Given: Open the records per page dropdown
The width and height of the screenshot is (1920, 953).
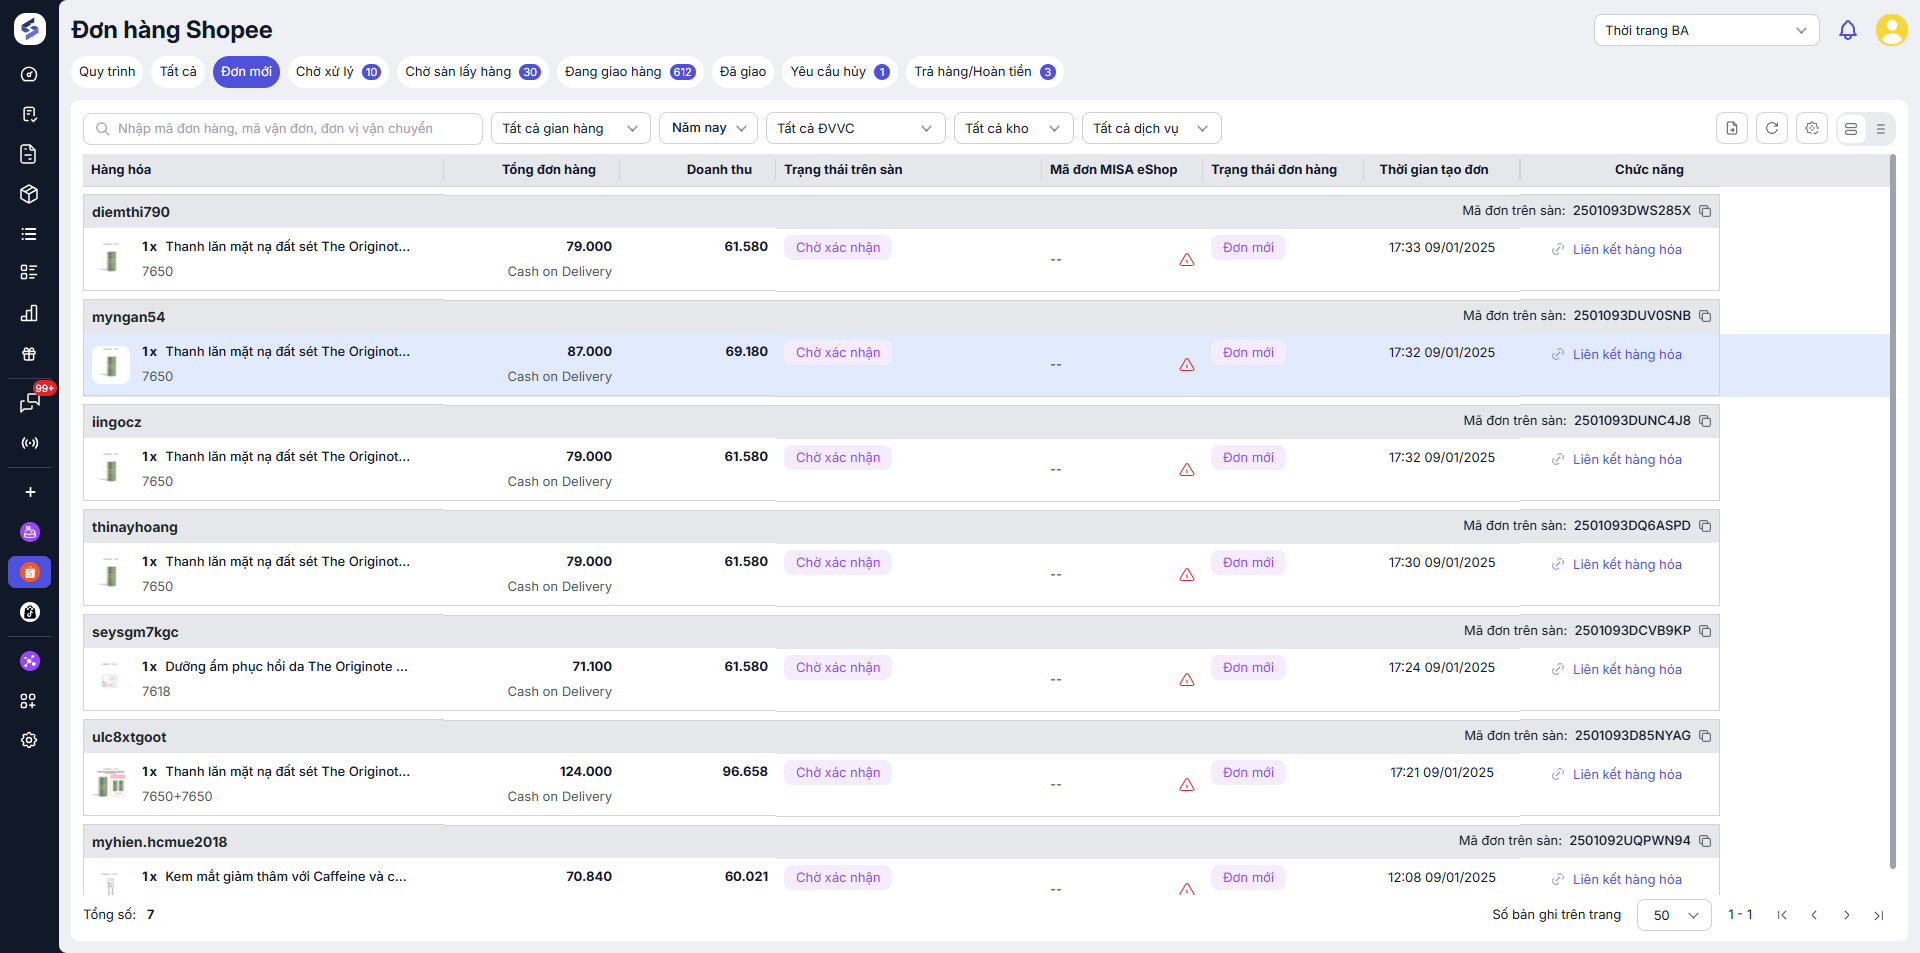Looking at the screenshot, I should [1674, 915].
